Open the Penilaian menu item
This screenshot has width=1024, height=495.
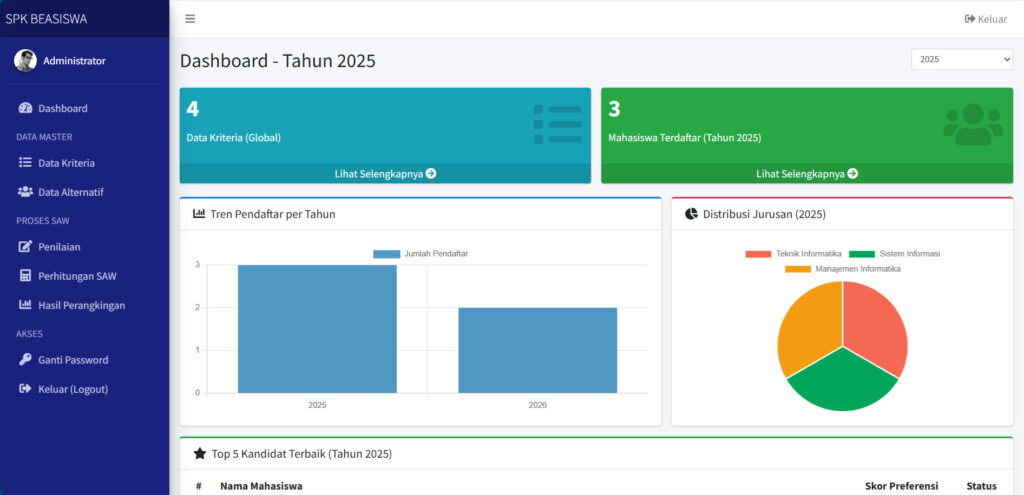click(59, 247)
